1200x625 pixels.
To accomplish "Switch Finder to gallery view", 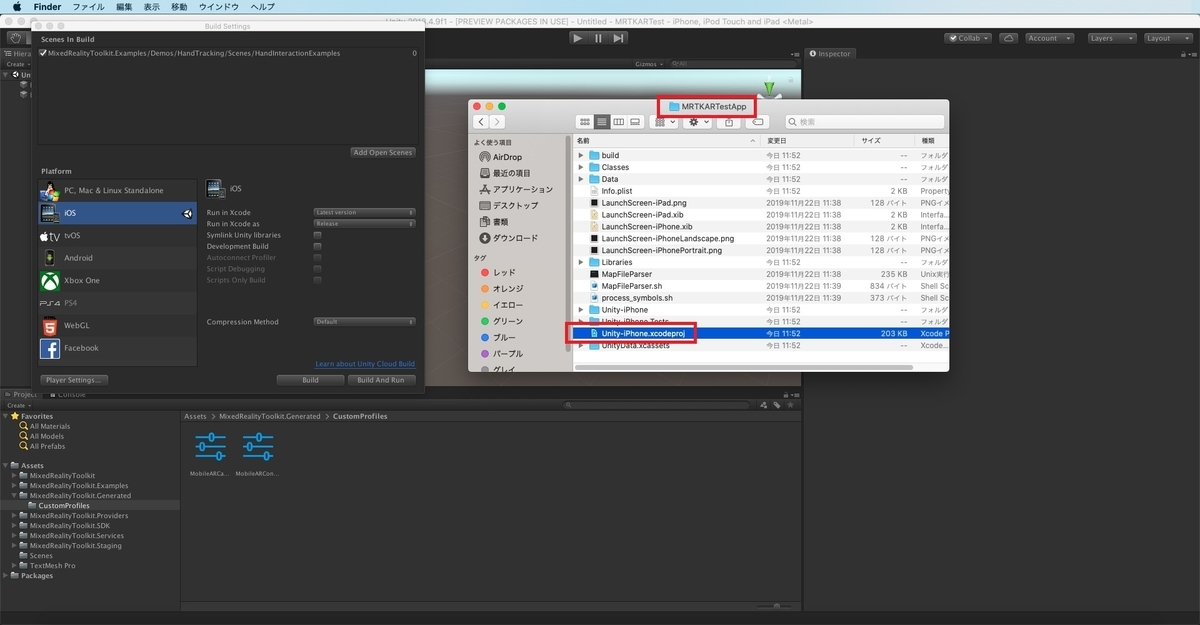I will click(635, 122).
